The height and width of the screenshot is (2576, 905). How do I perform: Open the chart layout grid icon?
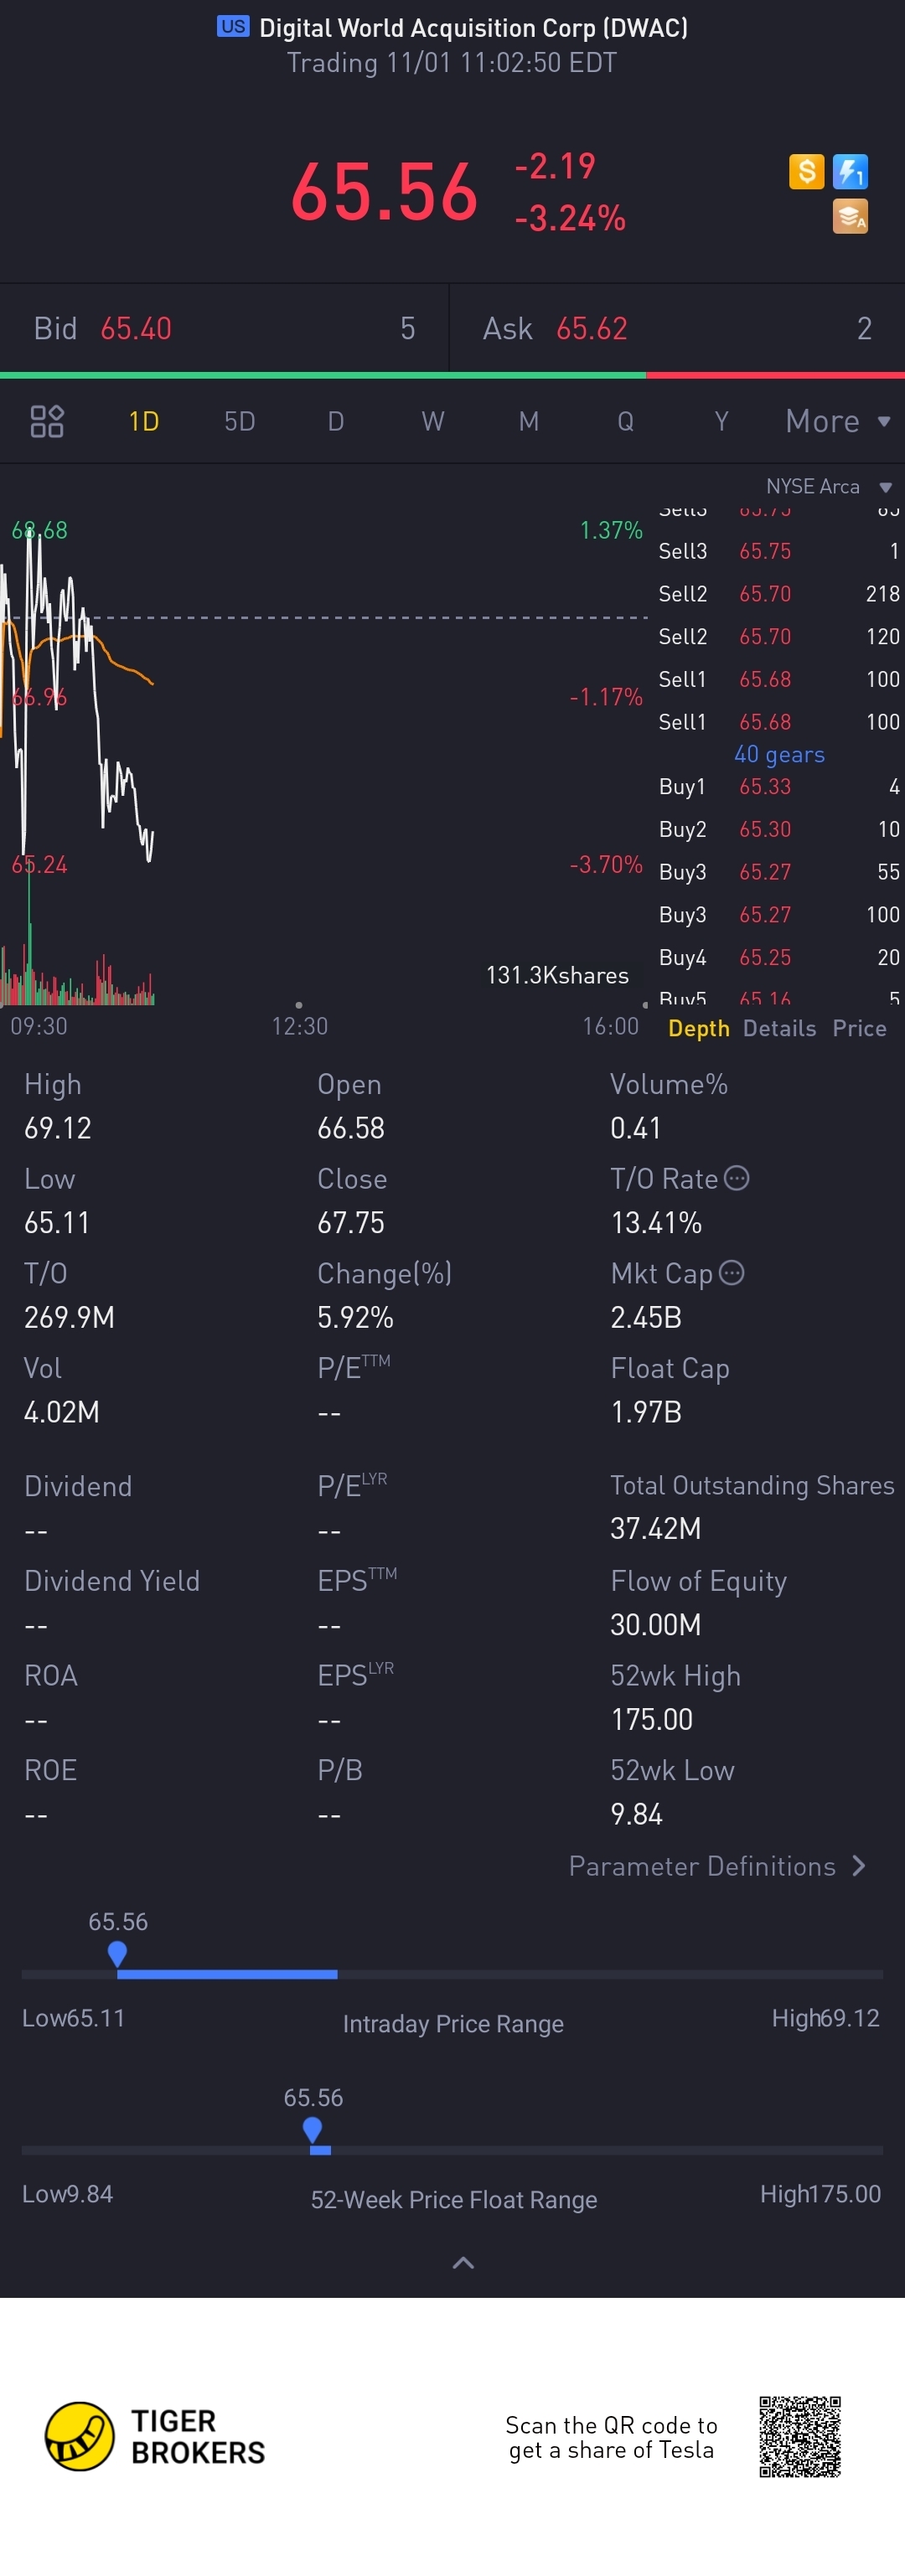(47, 421)
